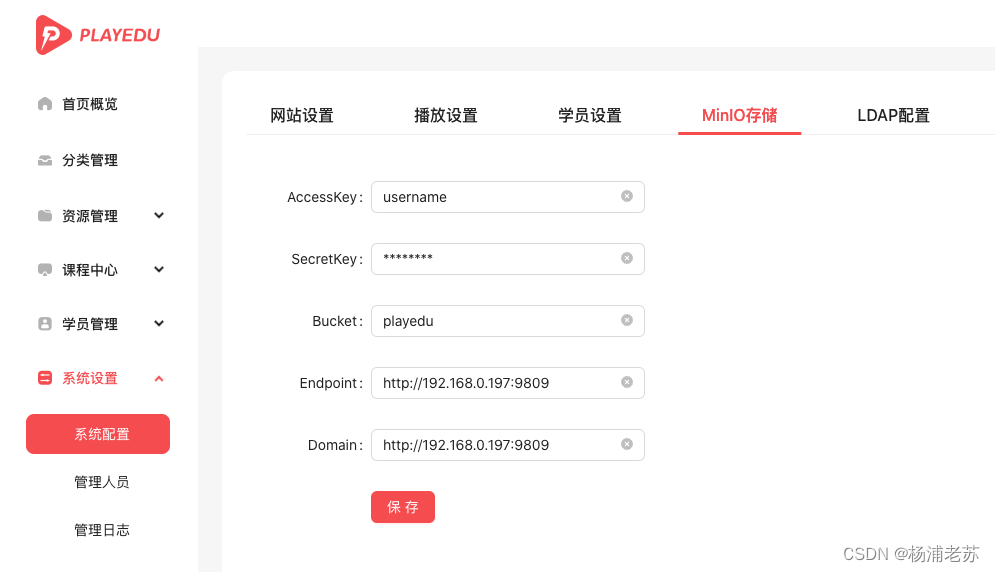Viewport: 995px width, 572px height.
Task: Clear the SecretKey field using its clear icon
Action: click(x=627, y=259)
